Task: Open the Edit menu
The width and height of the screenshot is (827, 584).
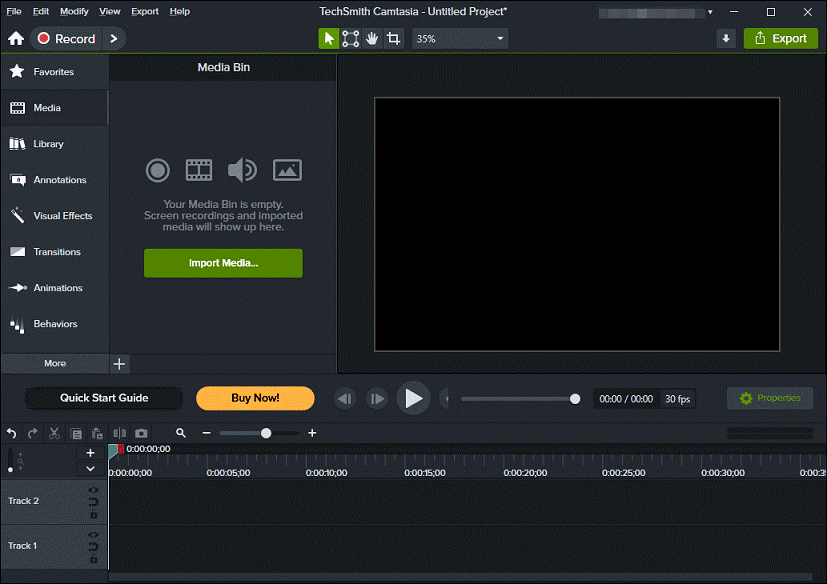Action: (x=41, y=11)
